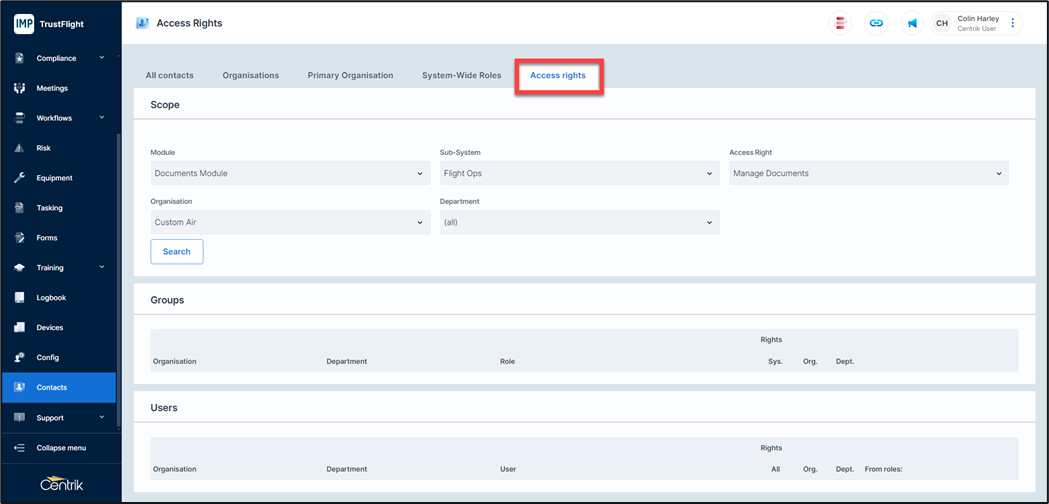Open the Access Right dropdown

[868, 173]
